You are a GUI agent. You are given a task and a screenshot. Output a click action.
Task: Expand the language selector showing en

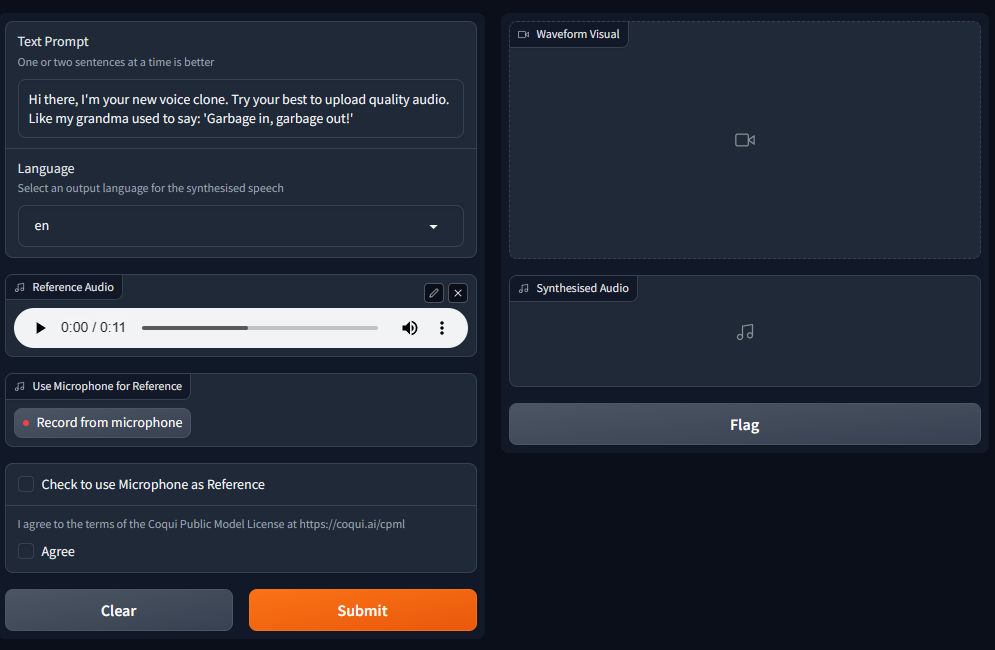[x=240, y=226]
